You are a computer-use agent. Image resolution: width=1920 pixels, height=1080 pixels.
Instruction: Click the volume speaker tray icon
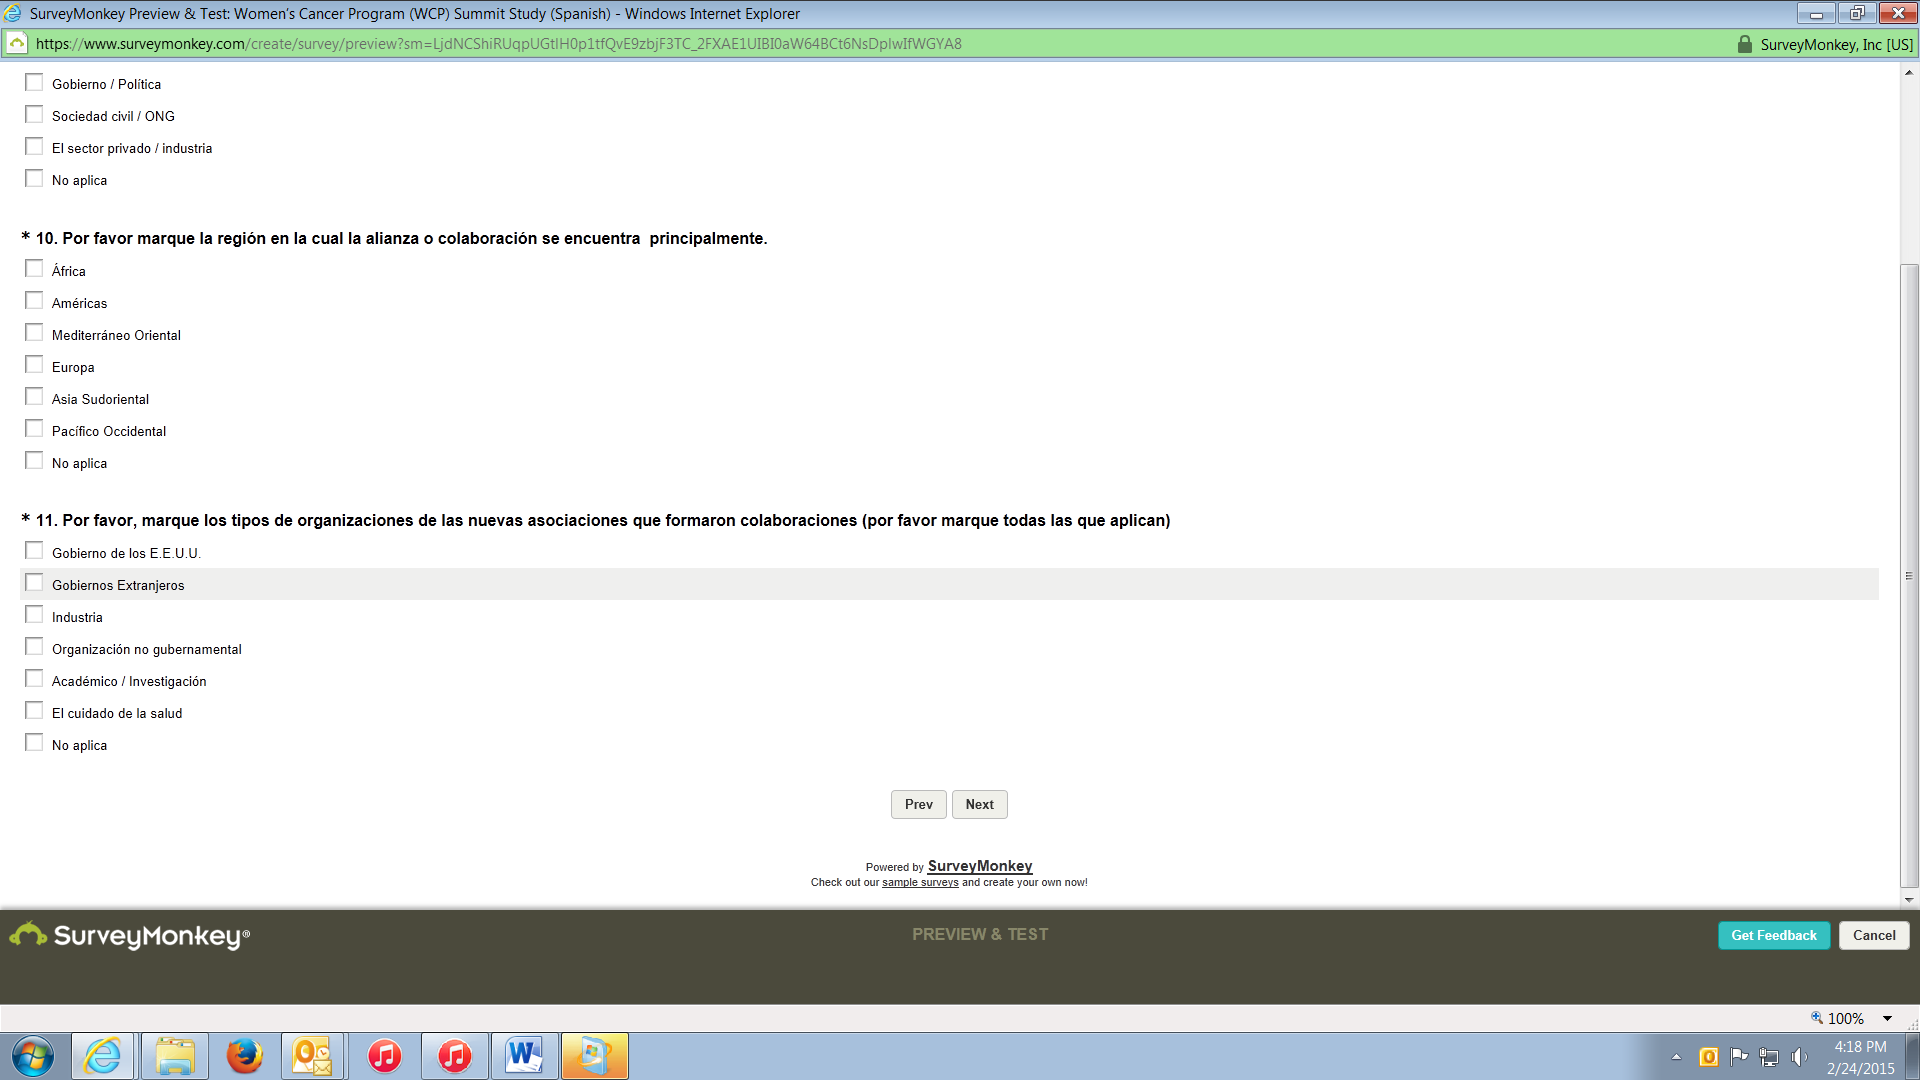click(x=1799, y=1057)
